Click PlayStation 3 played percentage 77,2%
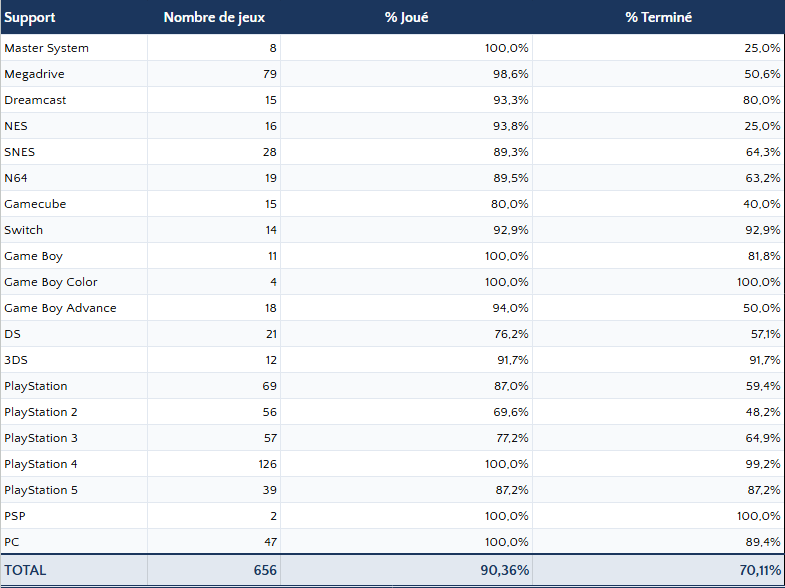The image size is (785, 588). (512, 438)
